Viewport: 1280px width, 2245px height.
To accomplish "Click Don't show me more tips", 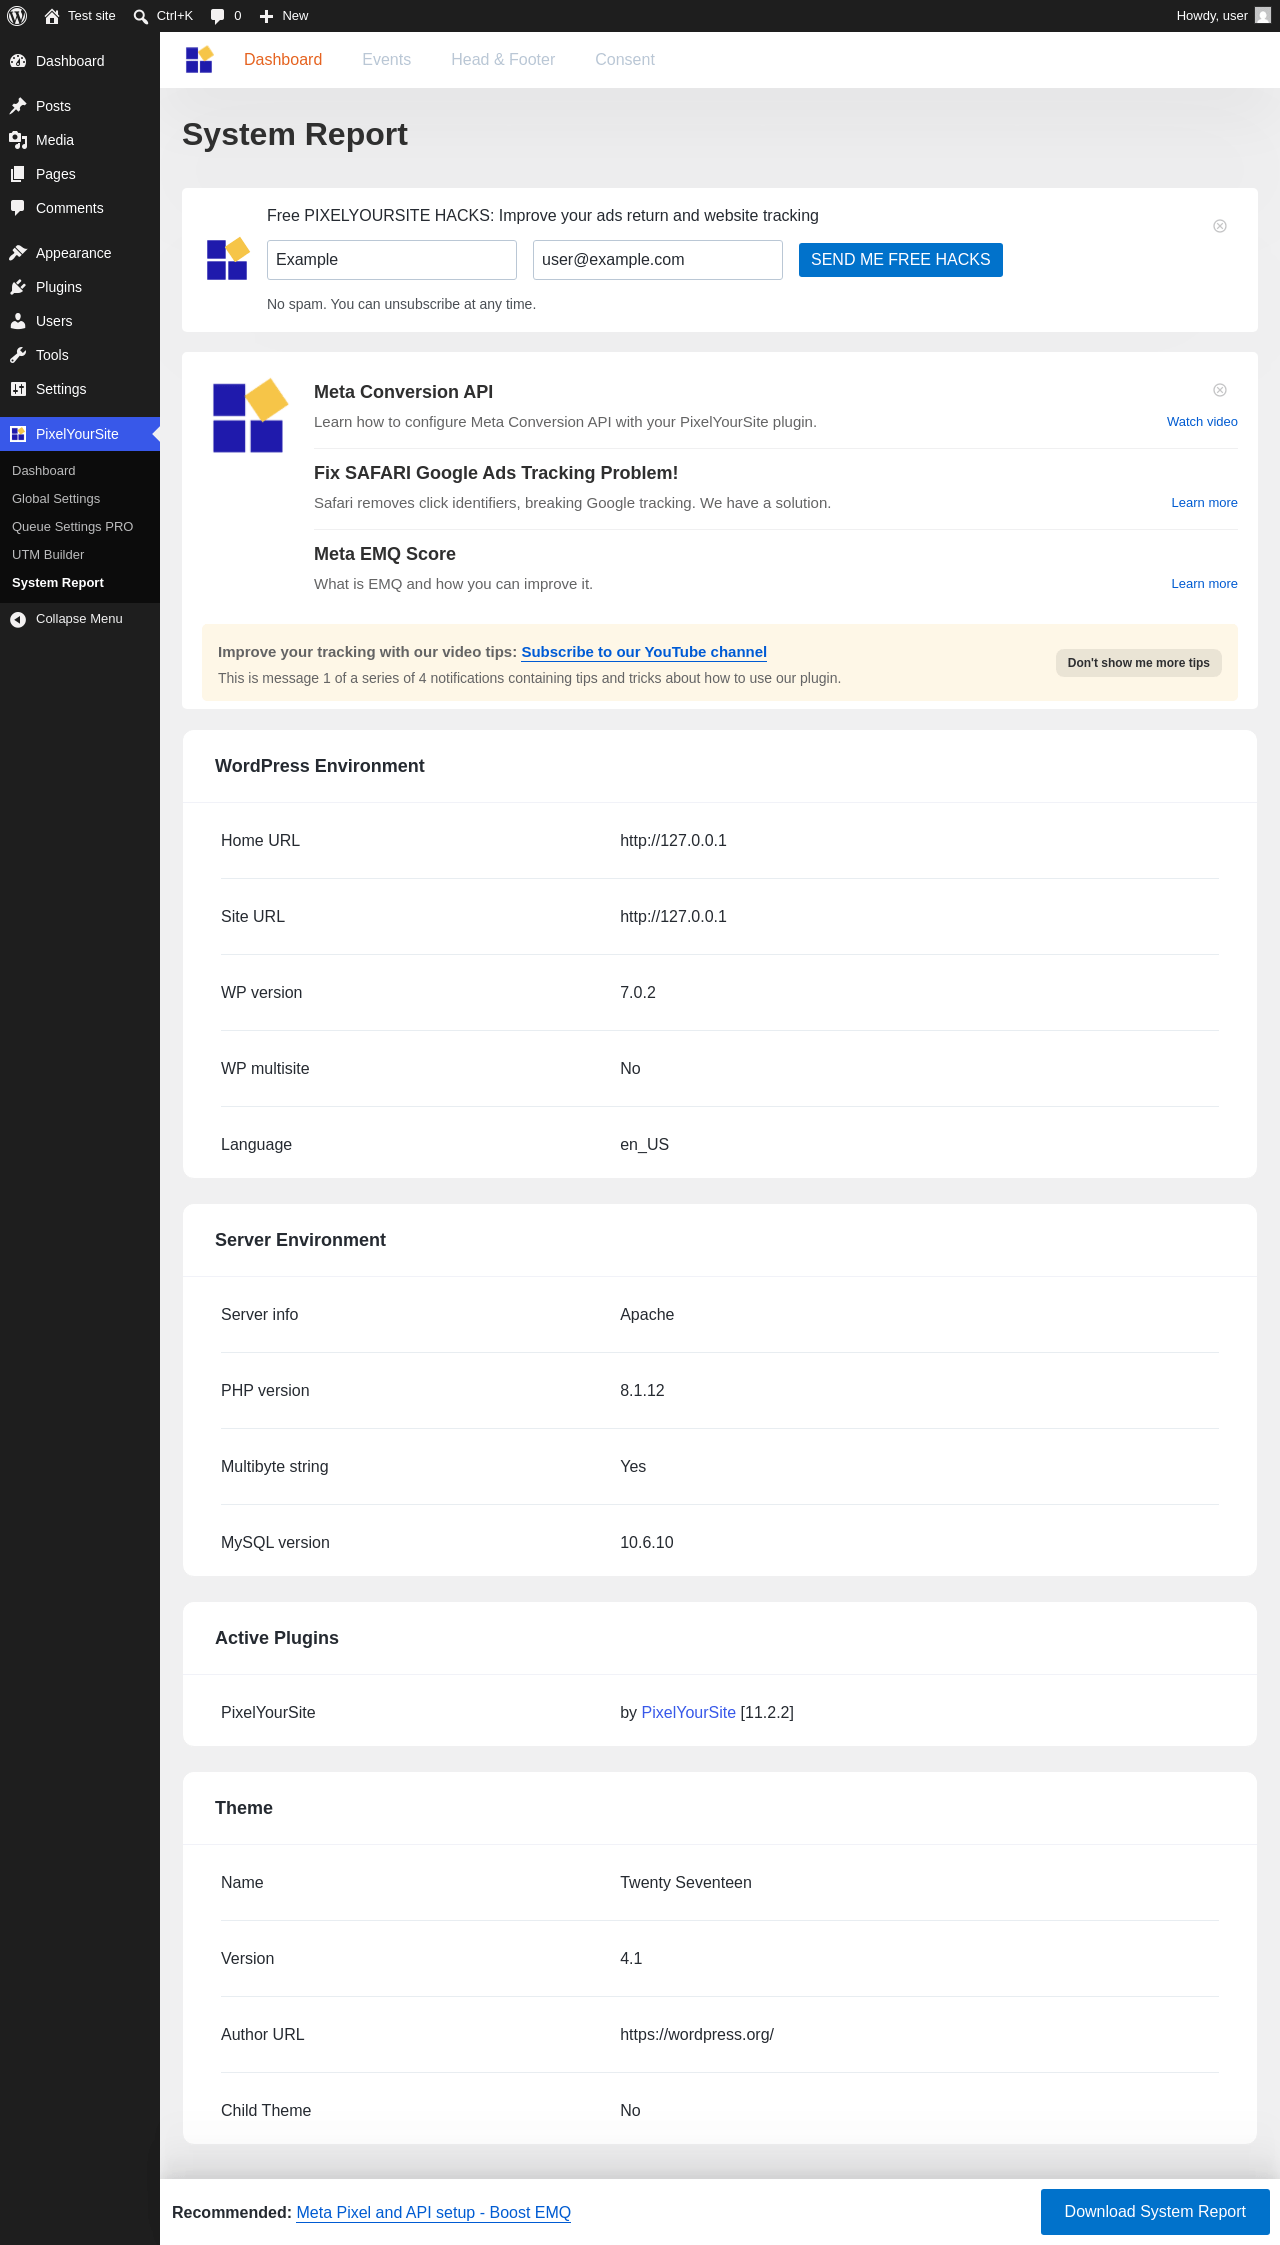I will [x=1139, y=663].
